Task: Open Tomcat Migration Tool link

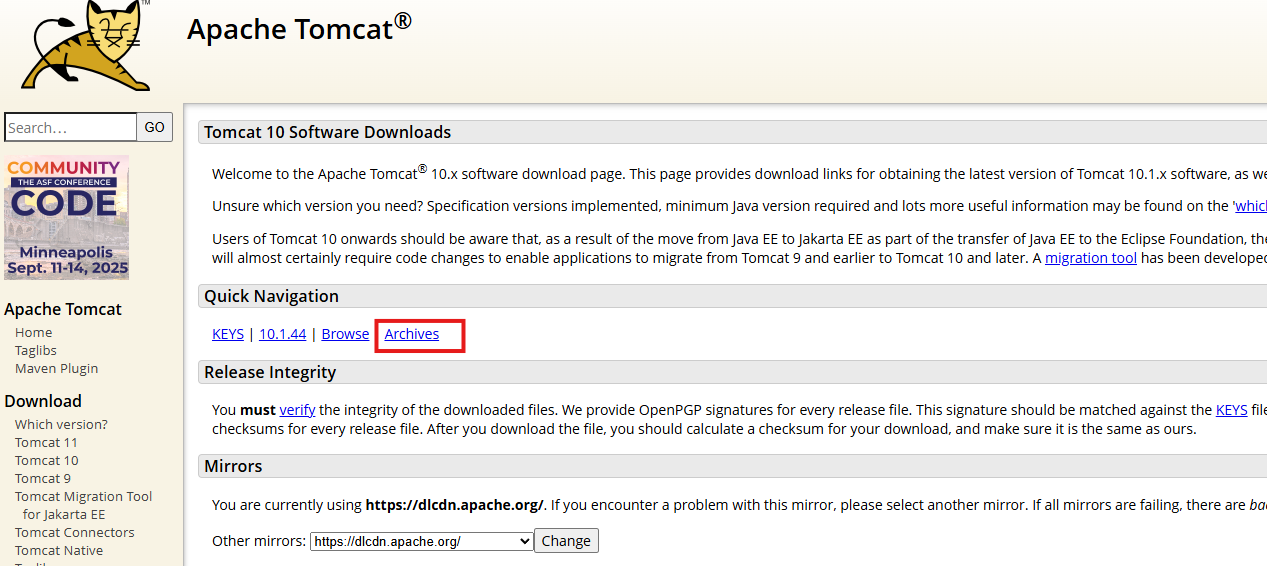Action: pos(84,496)
